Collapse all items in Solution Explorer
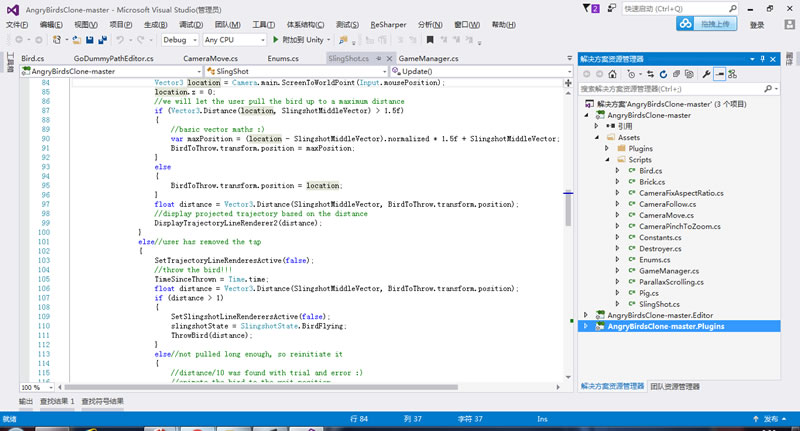 (x=676, y=74)
